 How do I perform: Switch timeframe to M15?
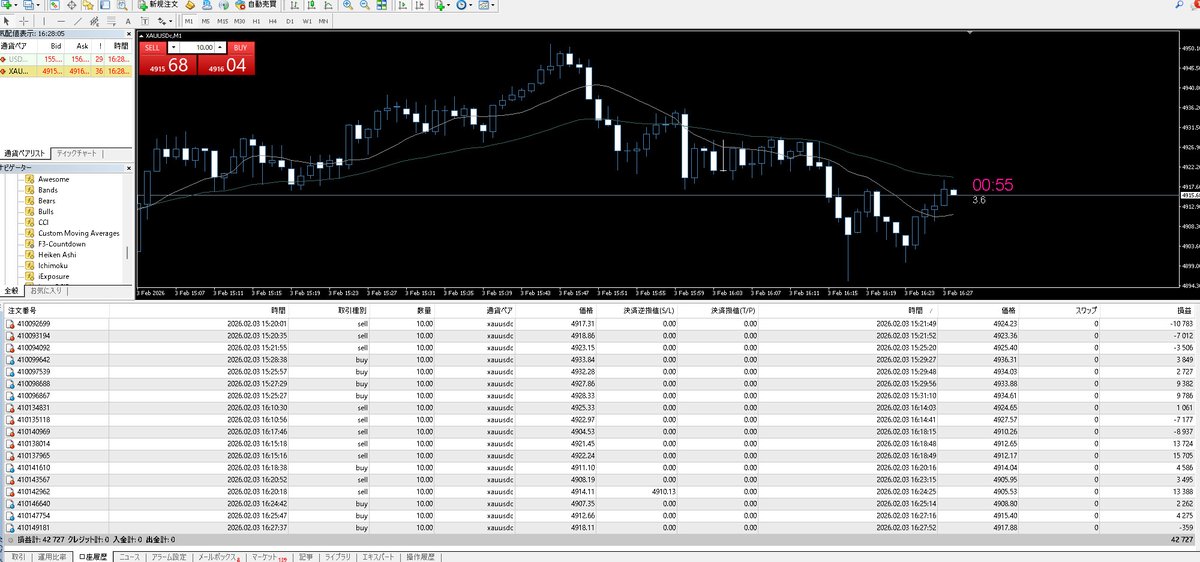222,21
